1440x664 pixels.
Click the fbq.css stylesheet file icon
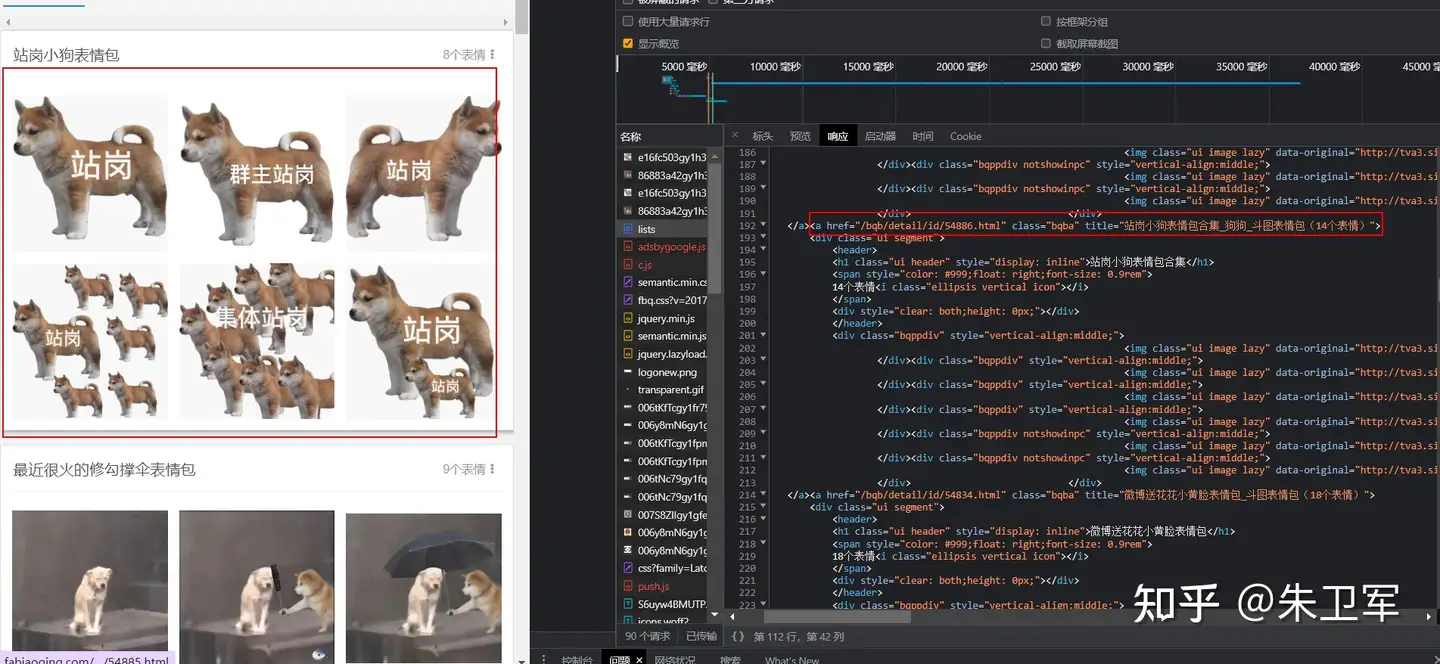click(x=627, y=300)
